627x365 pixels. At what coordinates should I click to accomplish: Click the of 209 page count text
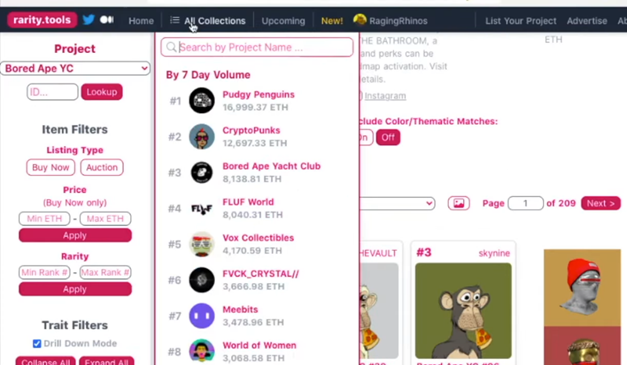tap(561, 203)
